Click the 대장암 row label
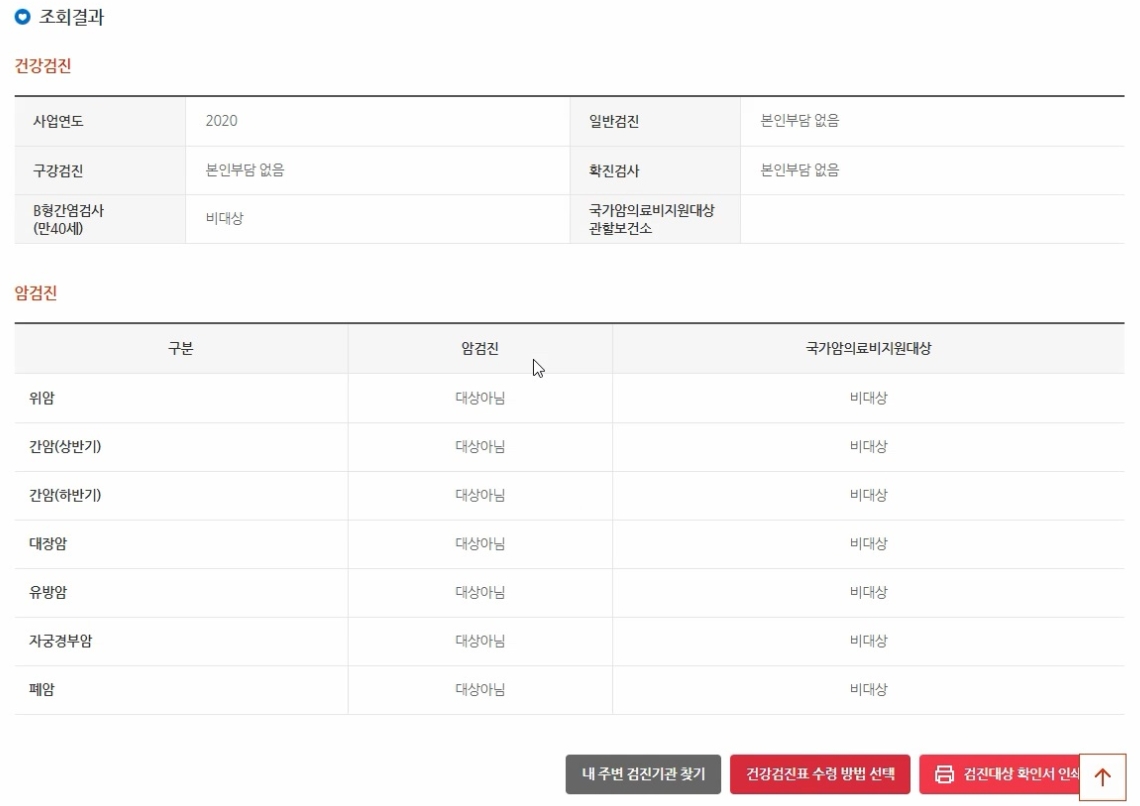The width and height of the screenshot is (1140, 806). [x=48, y=544]
